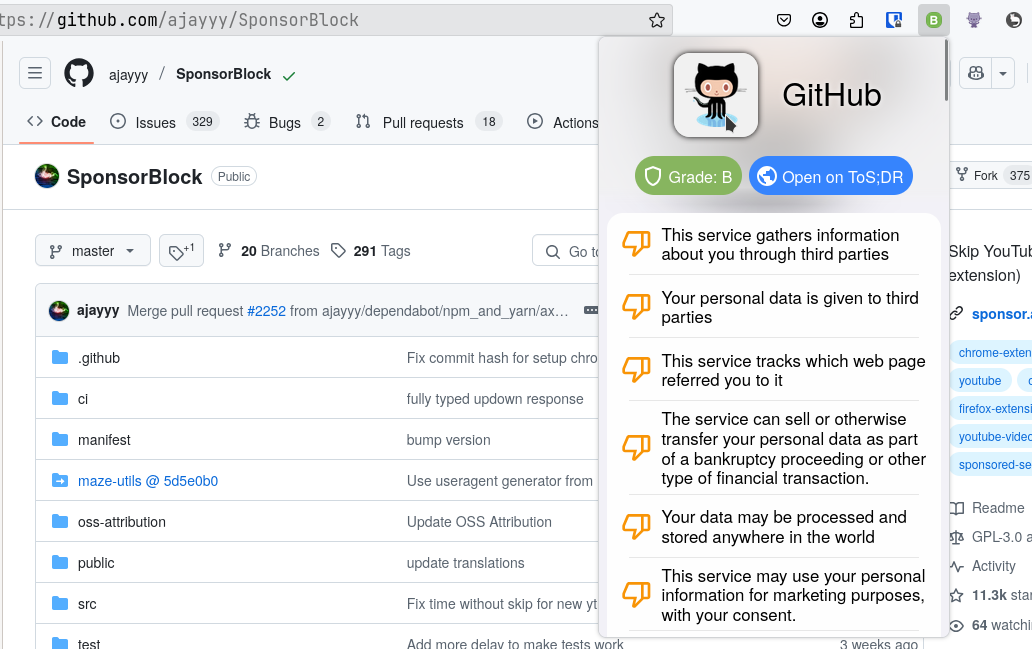This screenshot has height=649, width=1032.
Task: Click the SponsorBlock repository avatar
Action: click(x=47, y=176)
